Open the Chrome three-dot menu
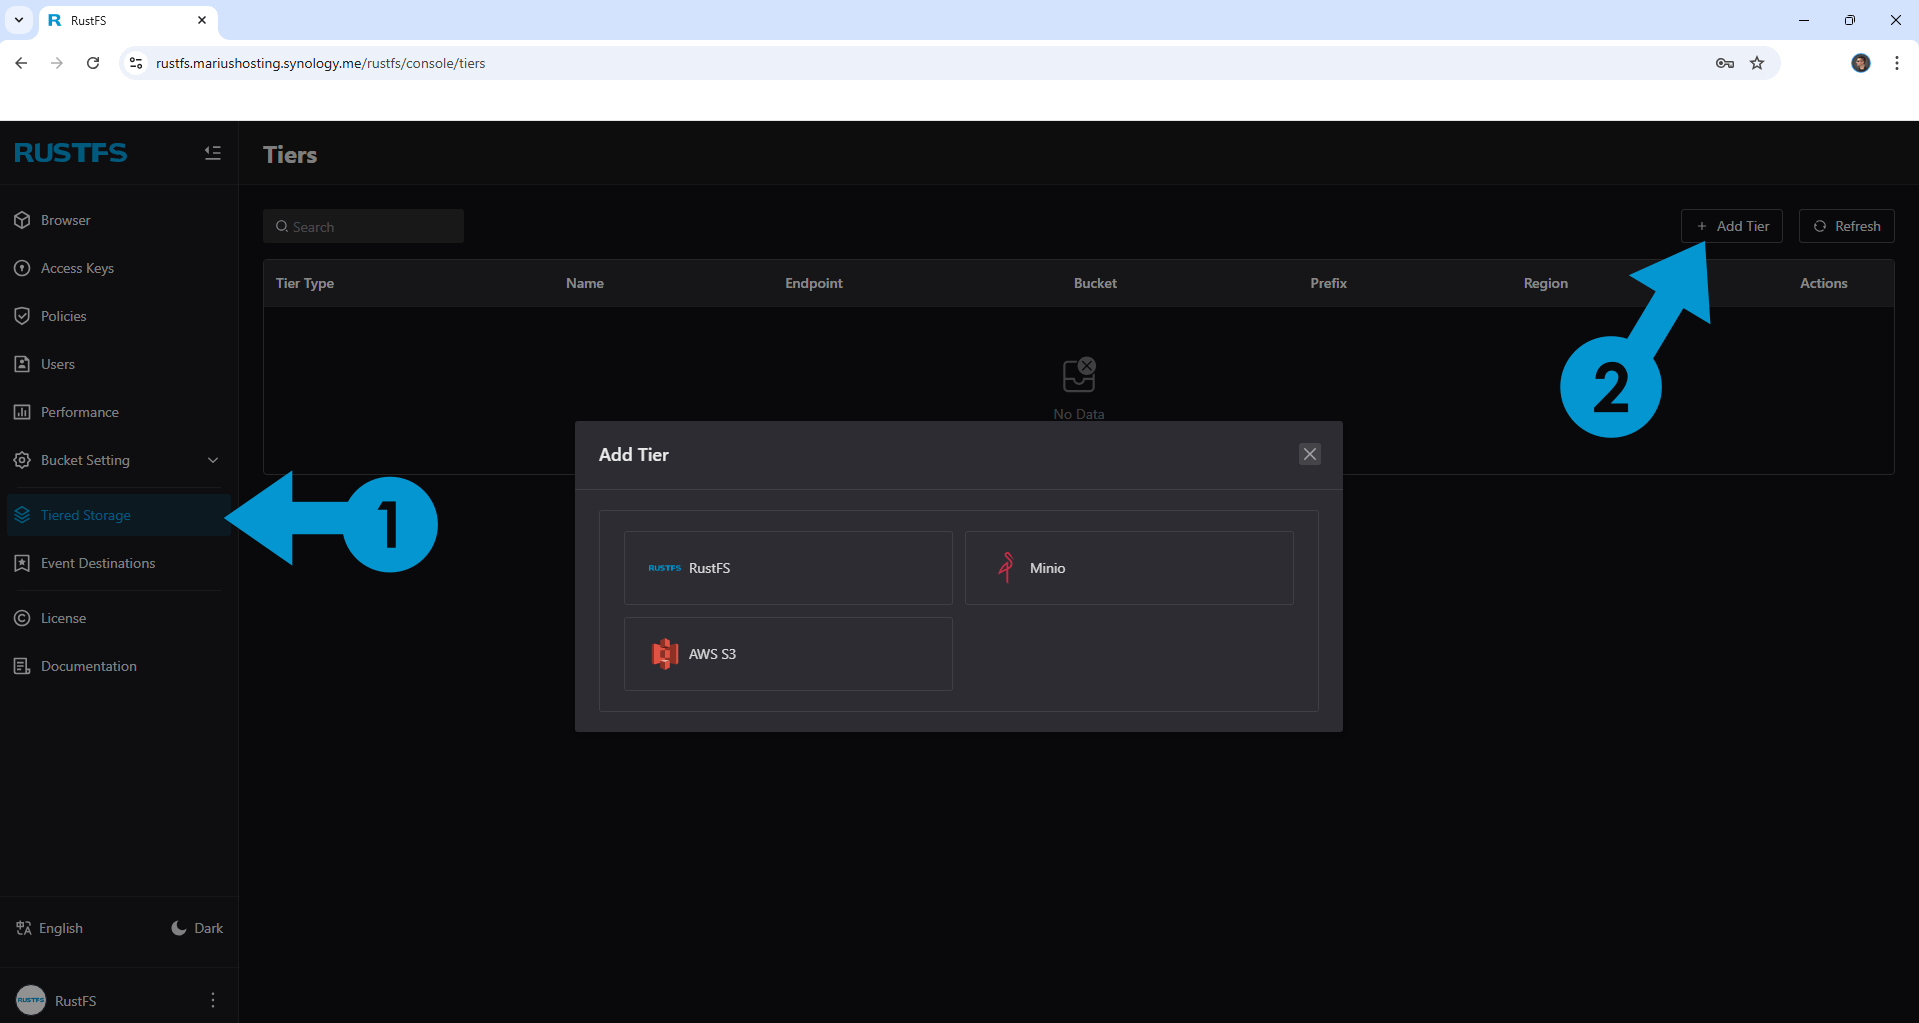This screenshot has height=1023, width=1919. [1897, 63]
